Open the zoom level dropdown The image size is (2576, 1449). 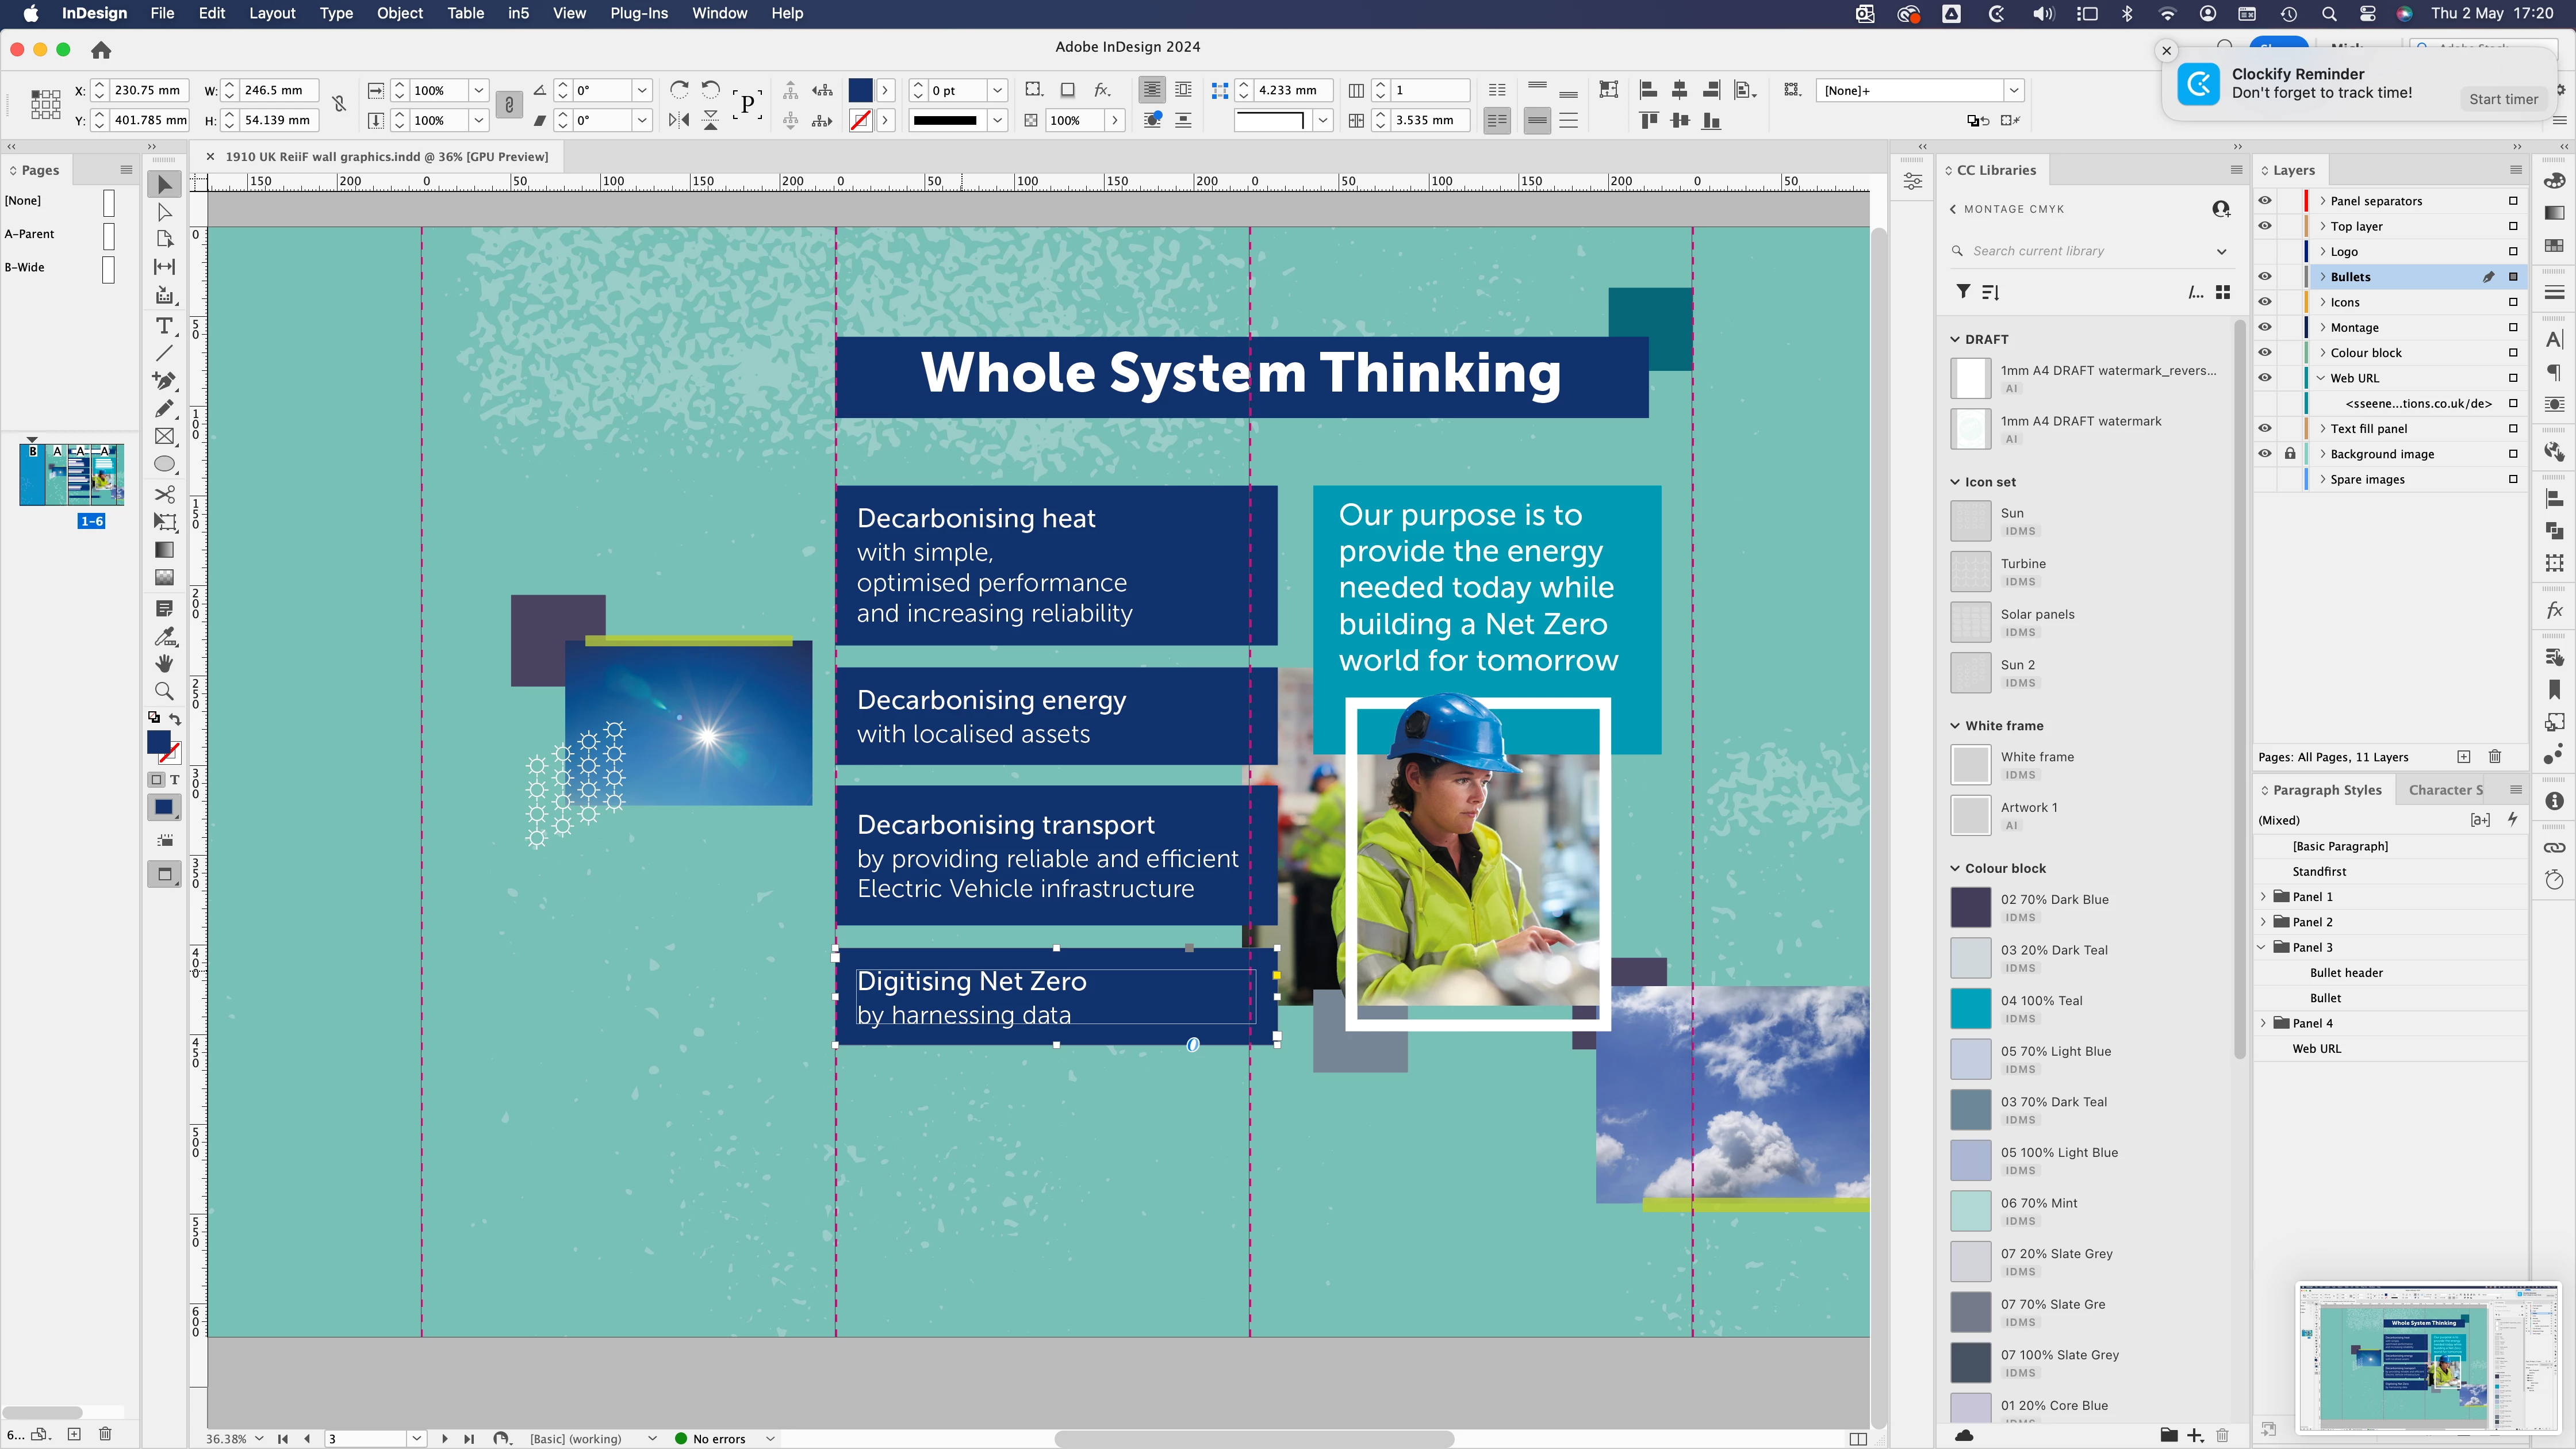[x=259, y=1438]
